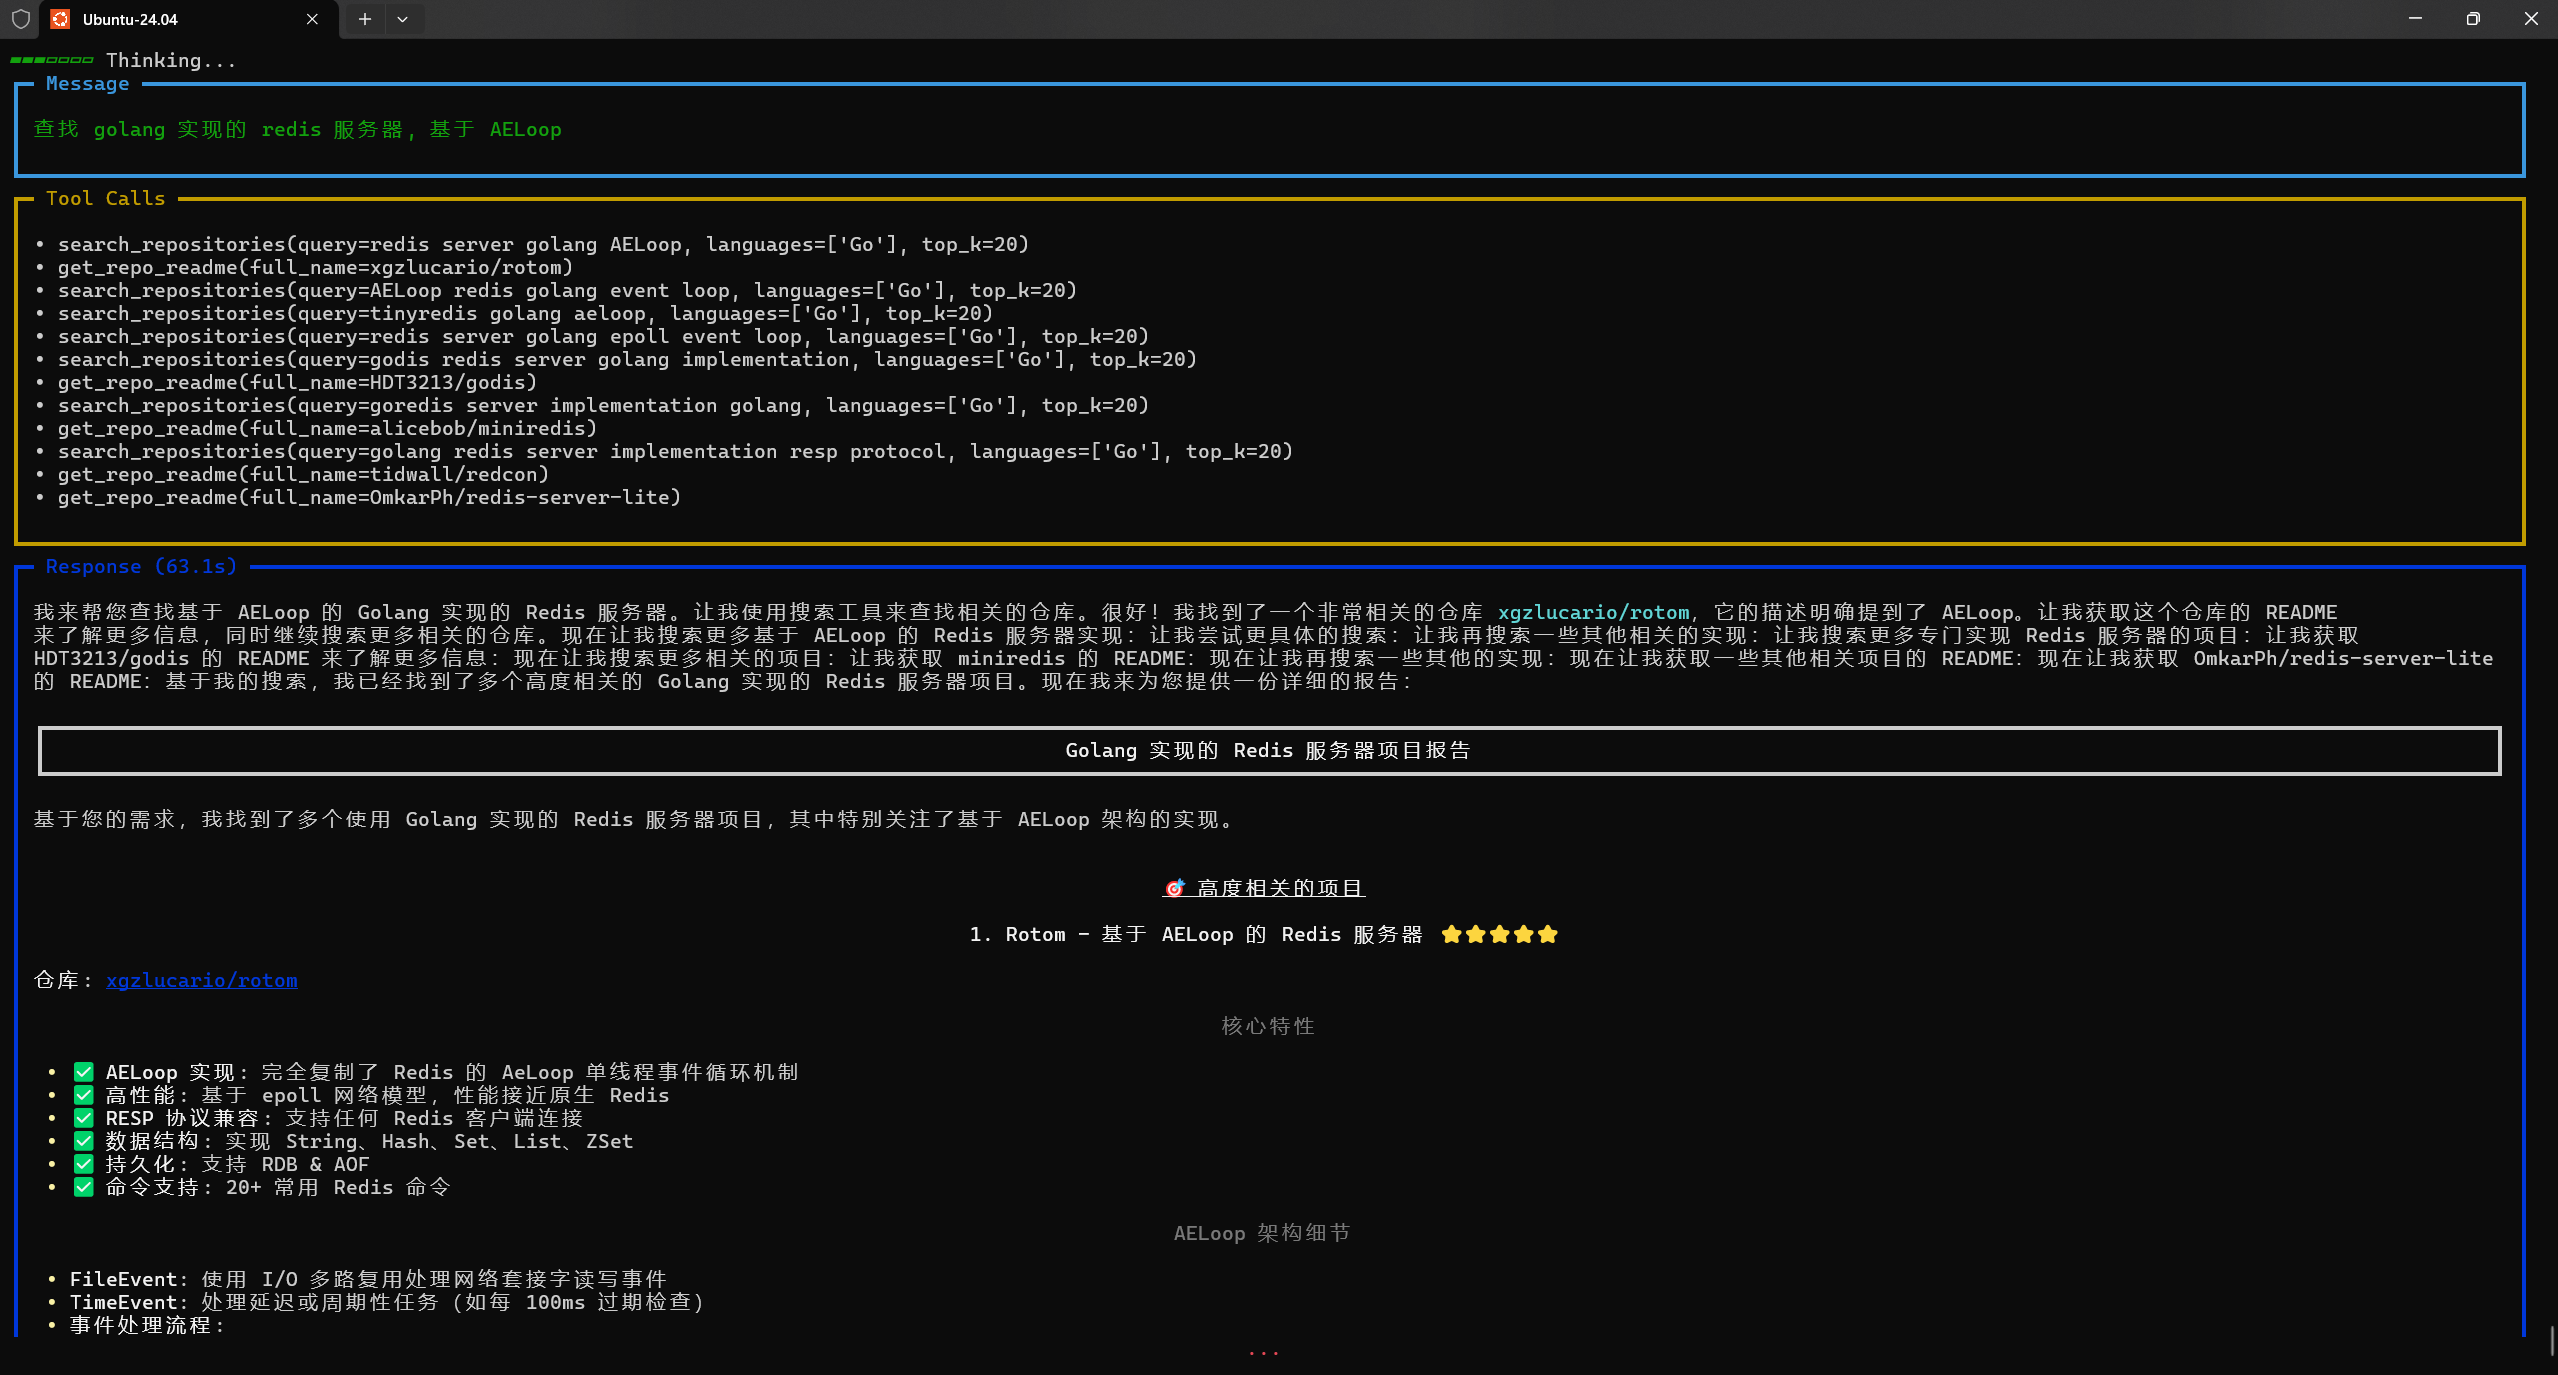Click the 'Tool Calls' panel title
This screenshot has width=2558, height=1375.
coord(106,199)
